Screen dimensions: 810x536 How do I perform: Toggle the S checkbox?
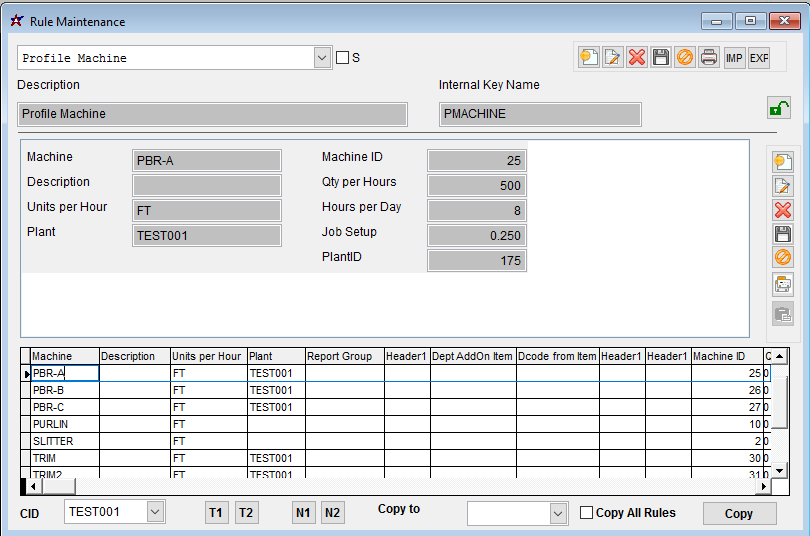click(343, 58)
